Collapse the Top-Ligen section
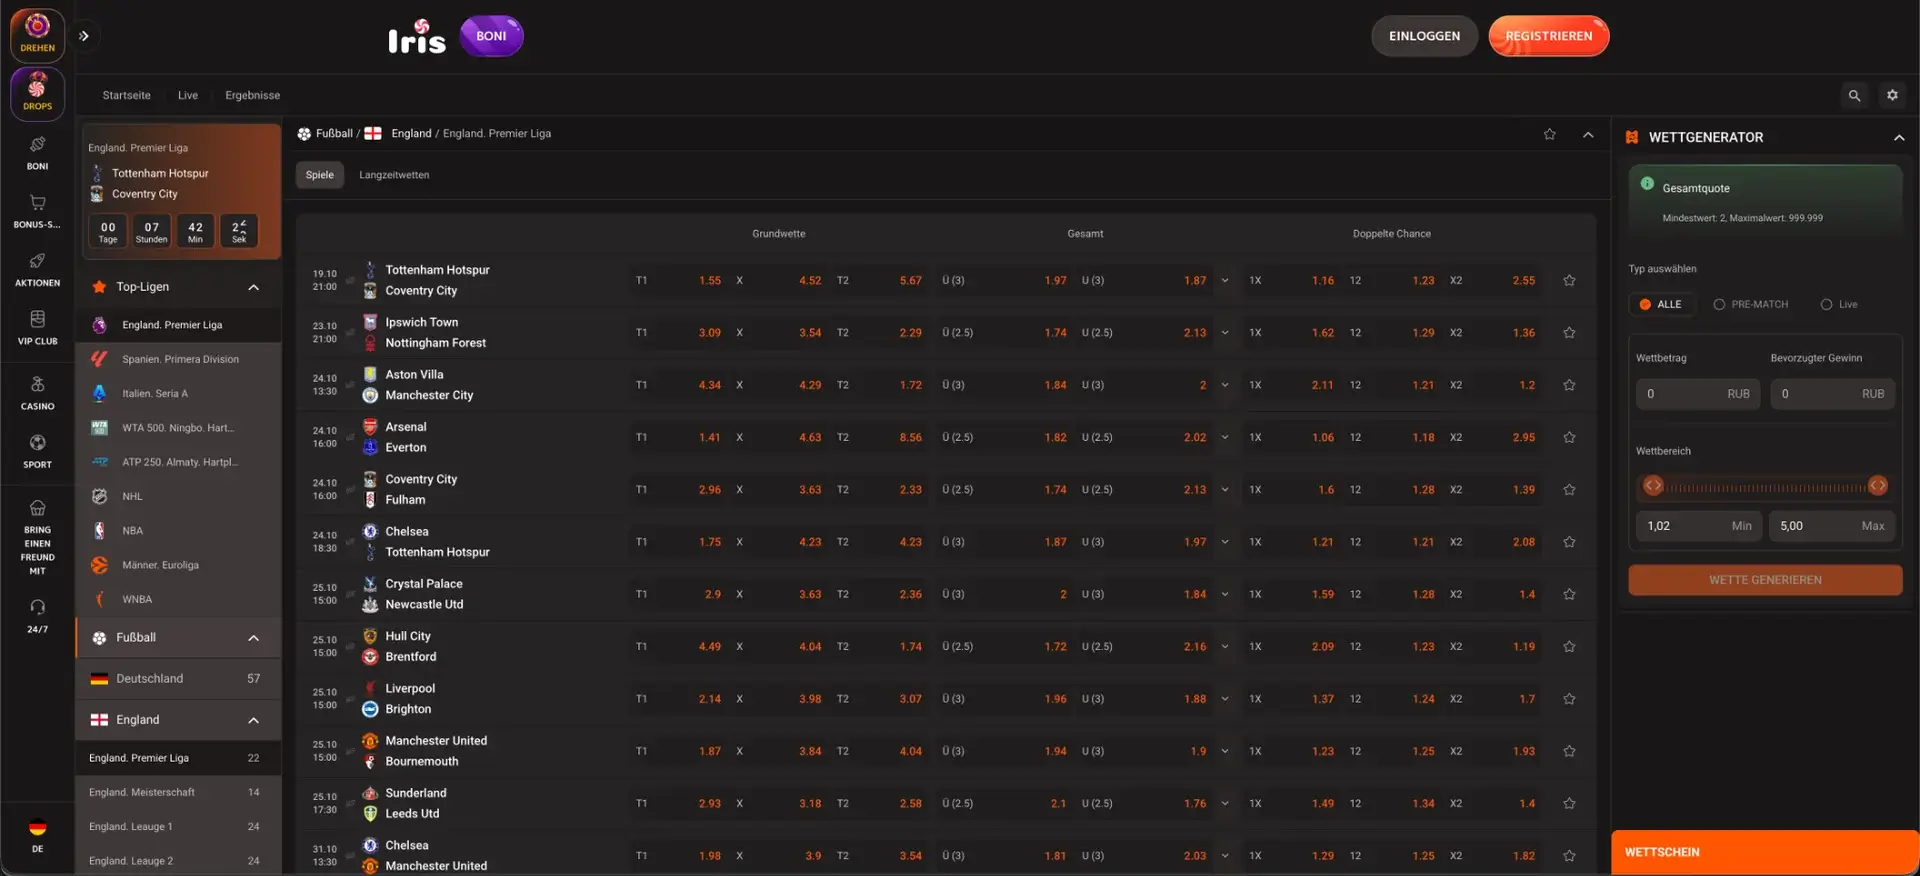 coord(254,288)
